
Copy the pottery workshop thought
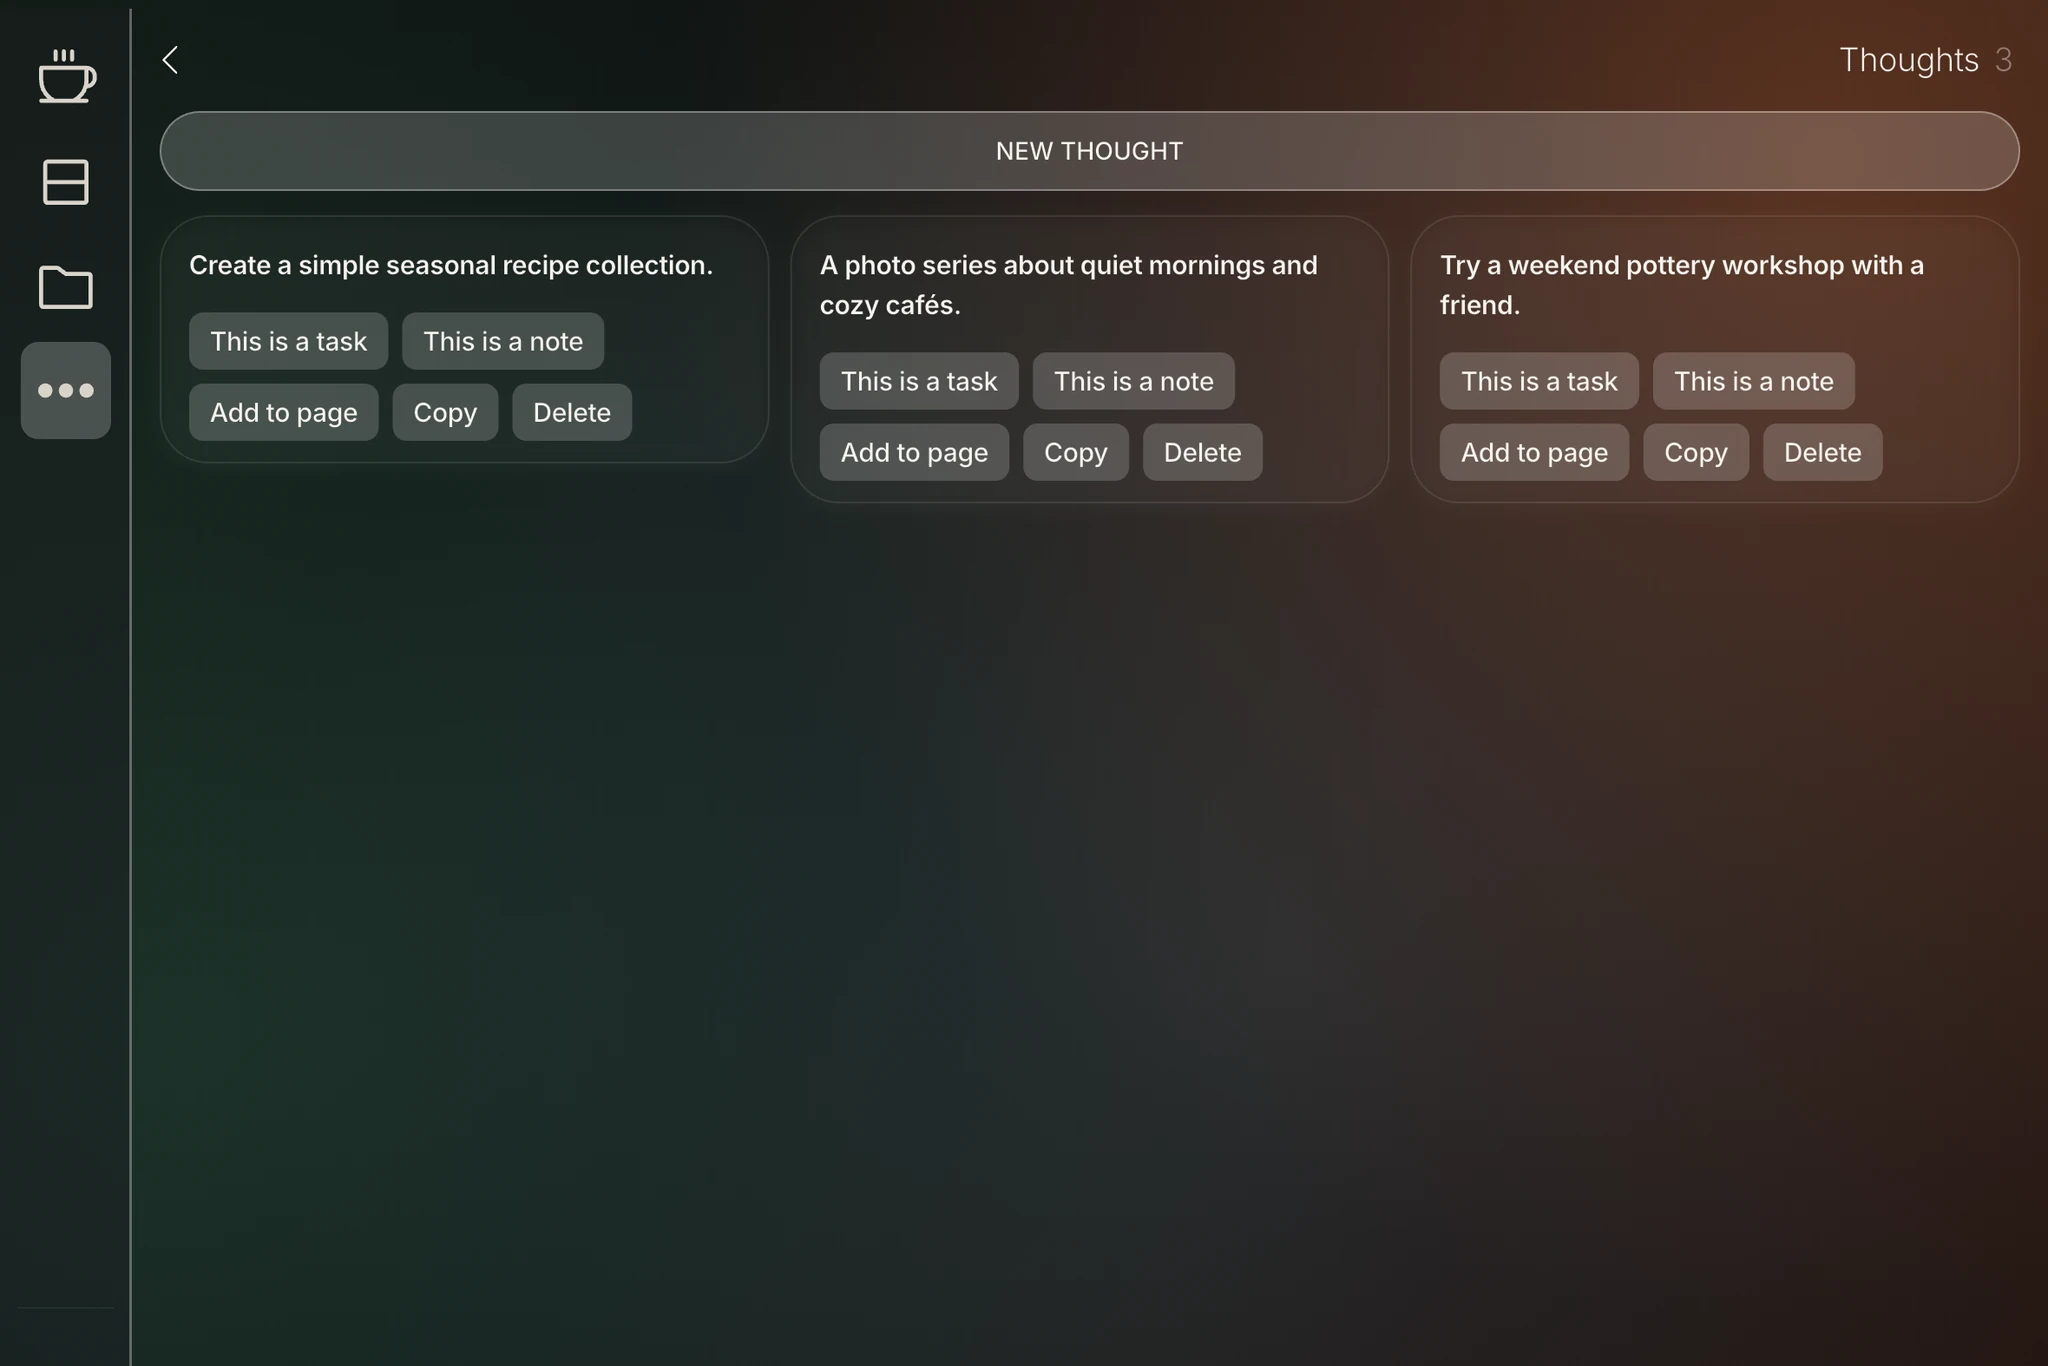pyautogui.click(x=1696, y=452)
